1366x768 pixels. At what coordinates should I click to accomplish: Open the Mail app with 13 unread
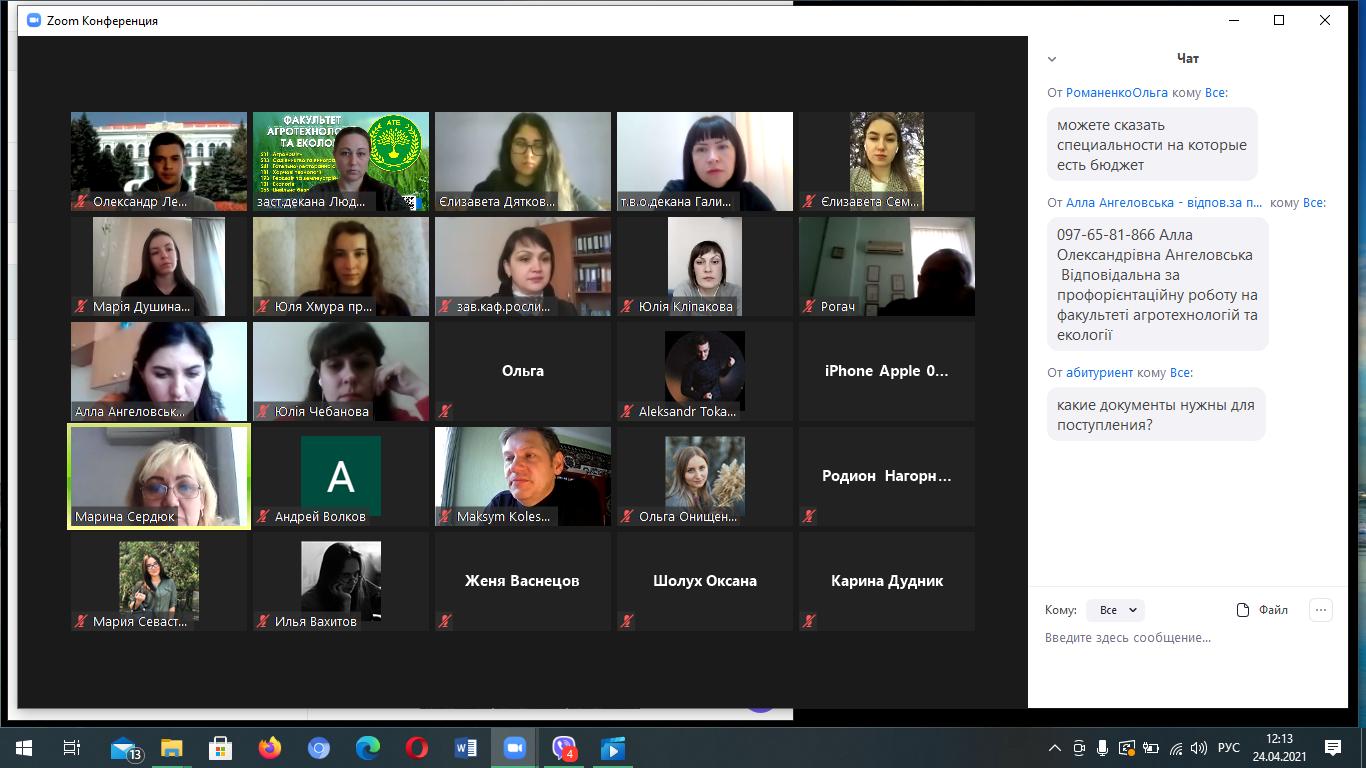pyautogui.click(x=124, y=748)
